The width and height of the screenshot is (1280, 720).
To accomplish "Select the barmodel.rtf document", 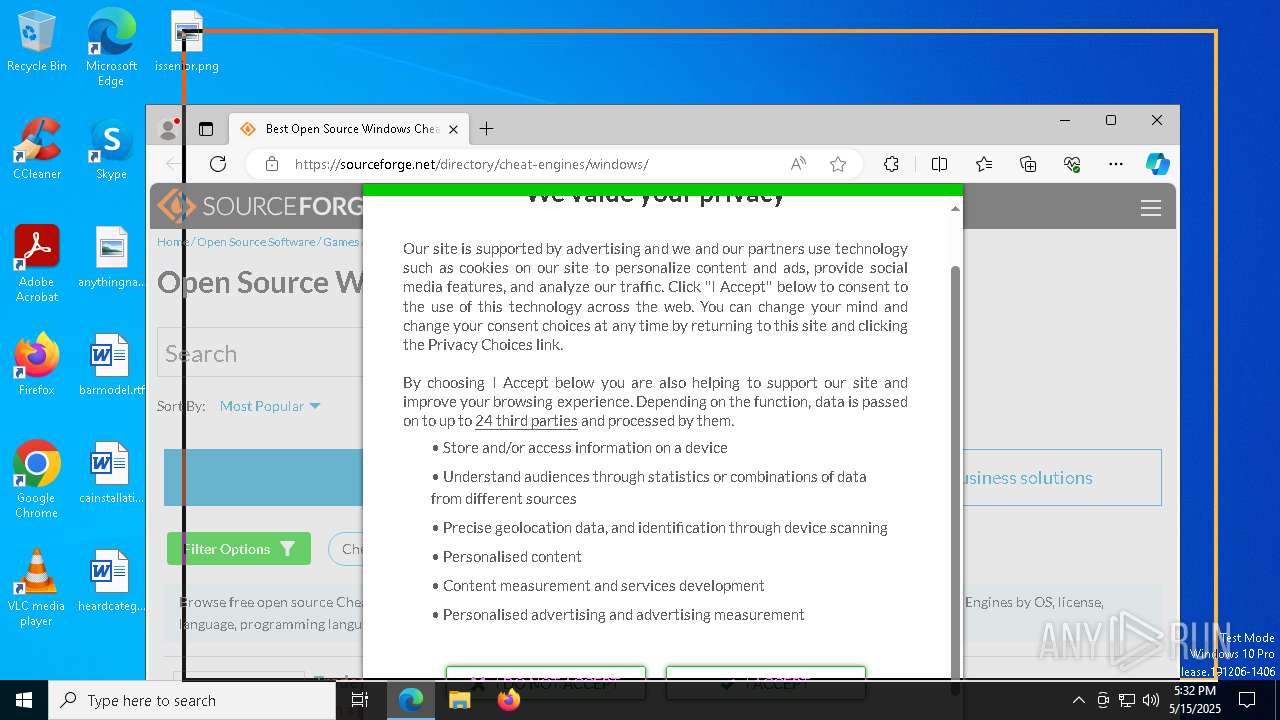I will (x=111, y=365).
